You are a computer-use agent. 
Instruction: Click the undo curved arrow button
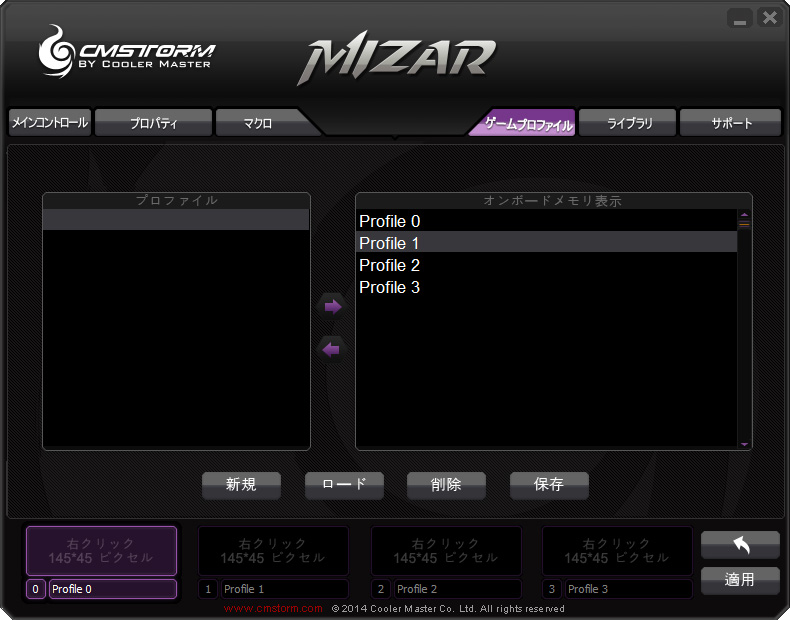tap(740, 545)
